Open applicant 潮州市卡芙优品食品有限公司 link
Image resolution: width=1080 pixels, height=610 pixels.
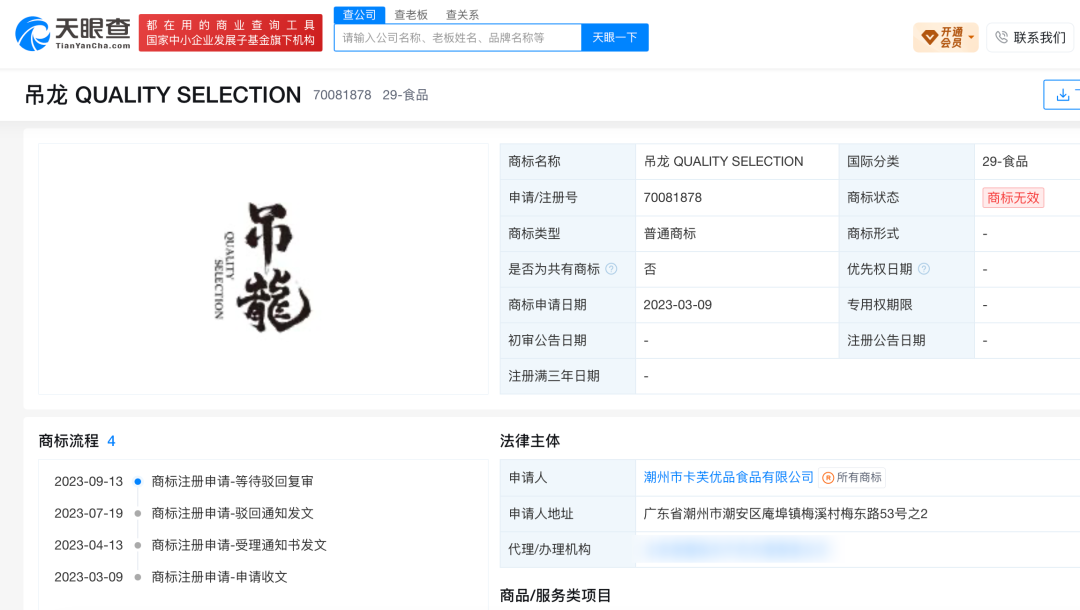pyautogui.click(x=728, y=477)
